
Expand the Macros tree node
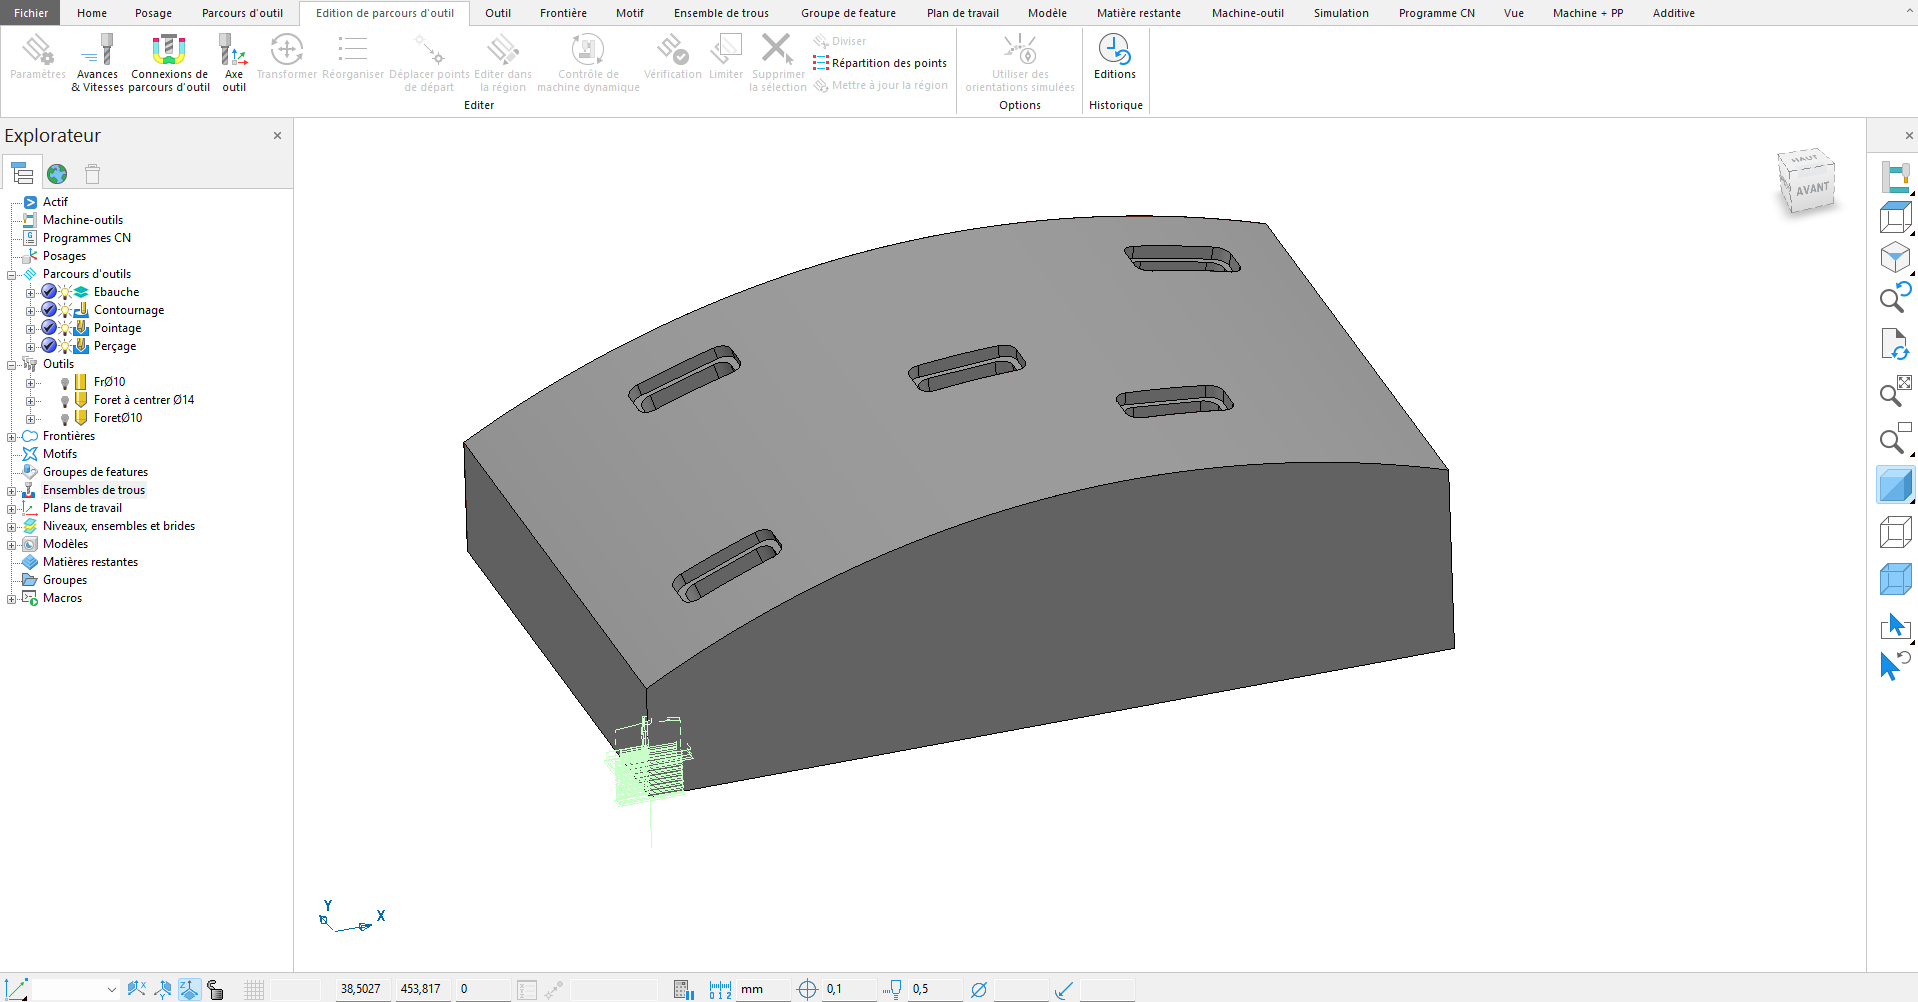pyautogui.click(x=12, y=599)
